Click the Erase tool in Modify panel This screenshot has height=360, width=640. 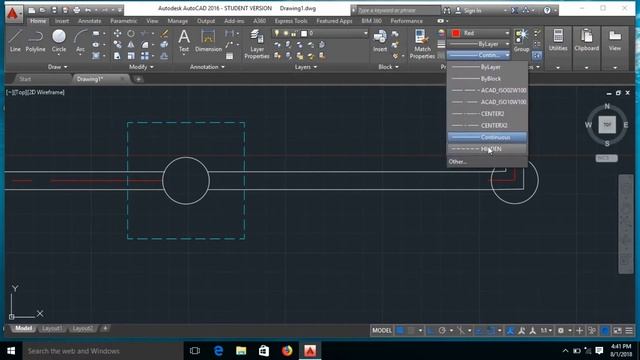point(164,33)
